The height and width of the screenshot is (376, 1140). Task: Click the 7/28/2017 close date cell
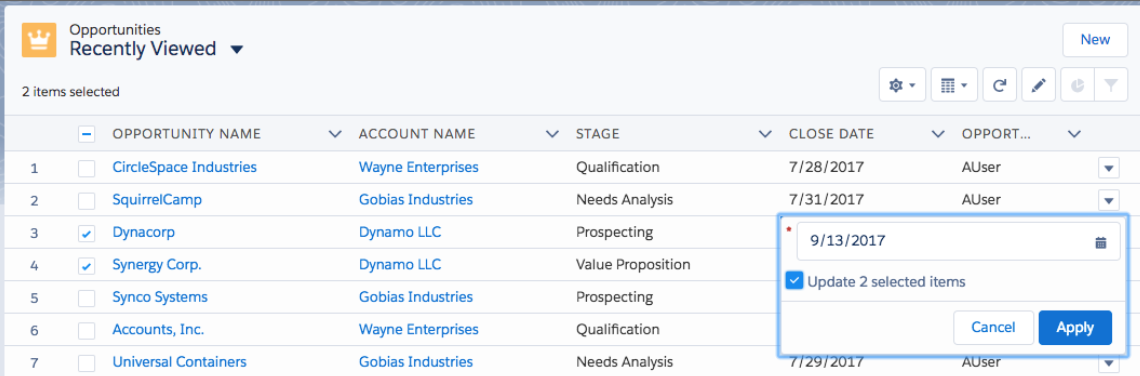tap(827, 167)
